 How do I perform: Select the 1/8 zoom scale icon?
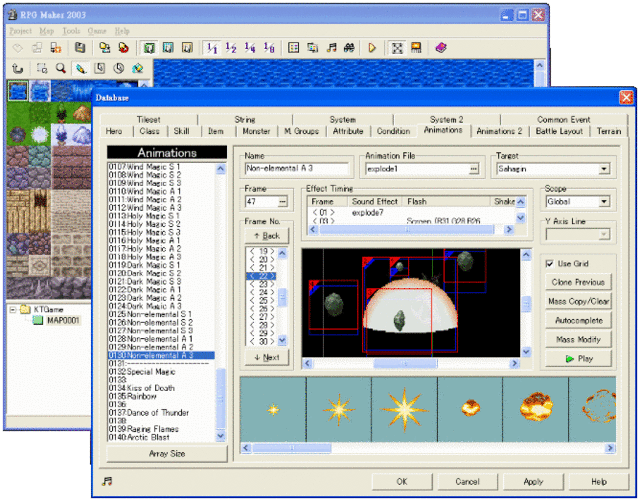(x=268, y=47)
